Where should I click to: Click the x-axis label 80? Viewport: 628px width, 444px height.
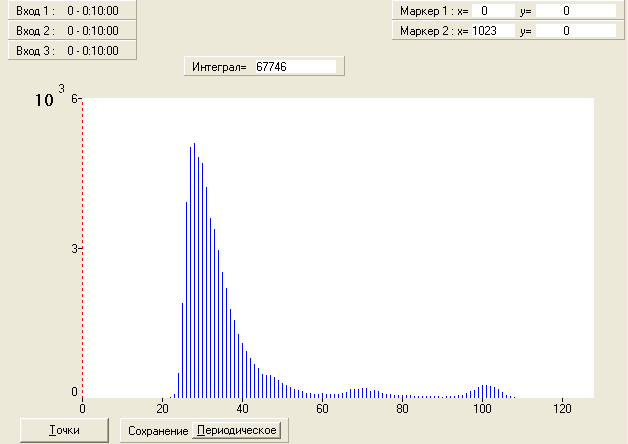pyautogui.click(x=402, y=409)
